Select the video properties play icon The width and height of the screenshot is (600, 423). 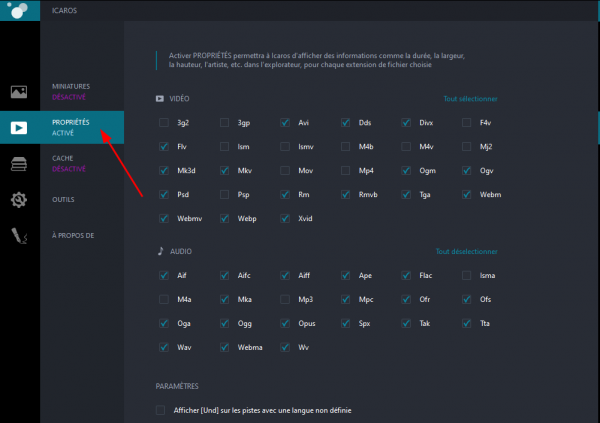pyautogui.click(x=19, y=127)
